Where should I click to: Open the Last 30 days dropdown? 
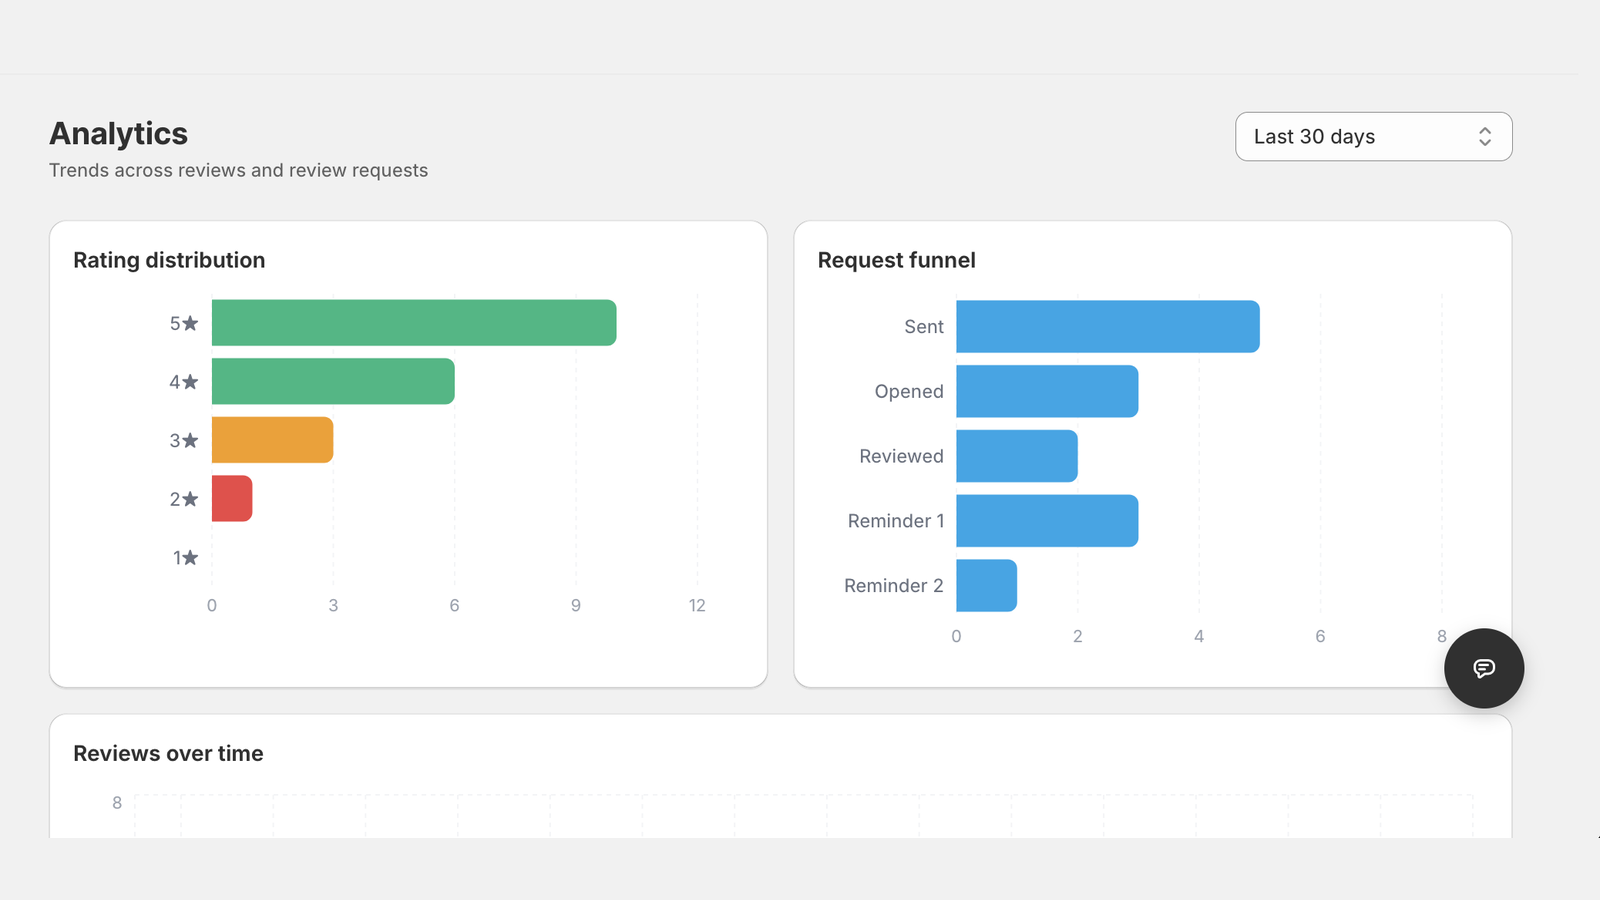coord(1373,137)
